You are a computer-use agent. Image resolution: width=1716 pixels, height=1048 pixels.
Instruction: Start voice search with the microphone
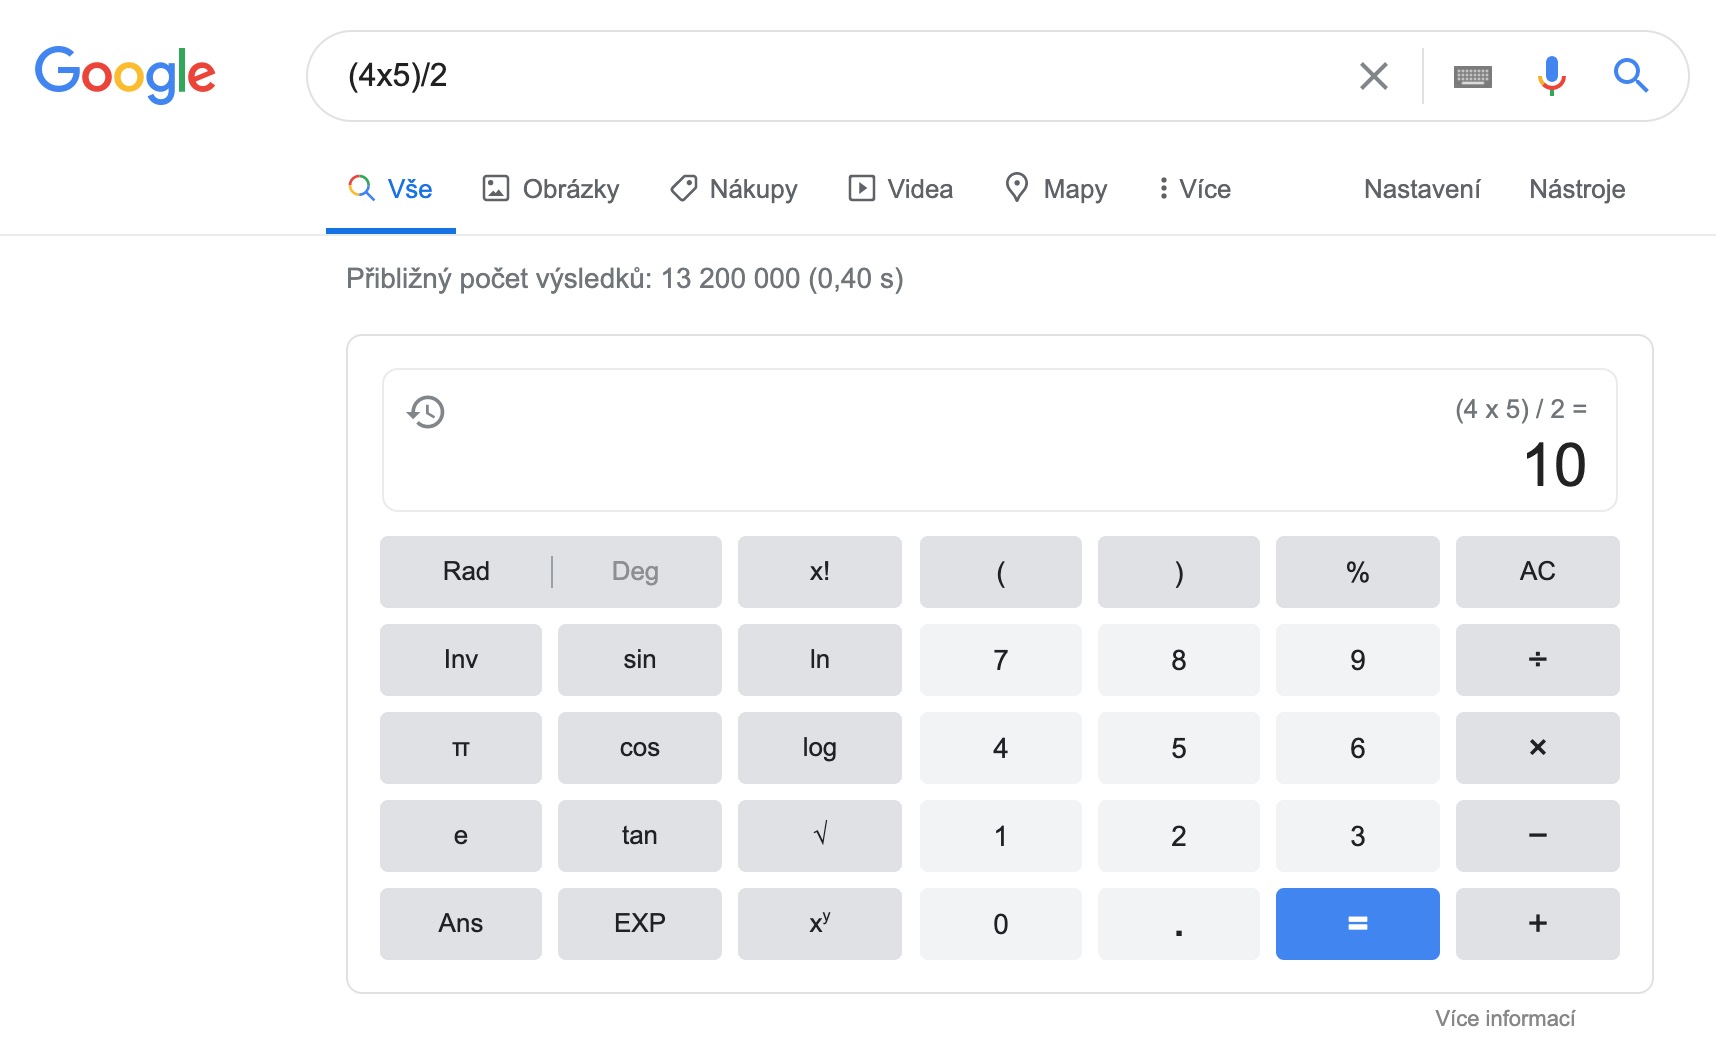click(1551, 76)
